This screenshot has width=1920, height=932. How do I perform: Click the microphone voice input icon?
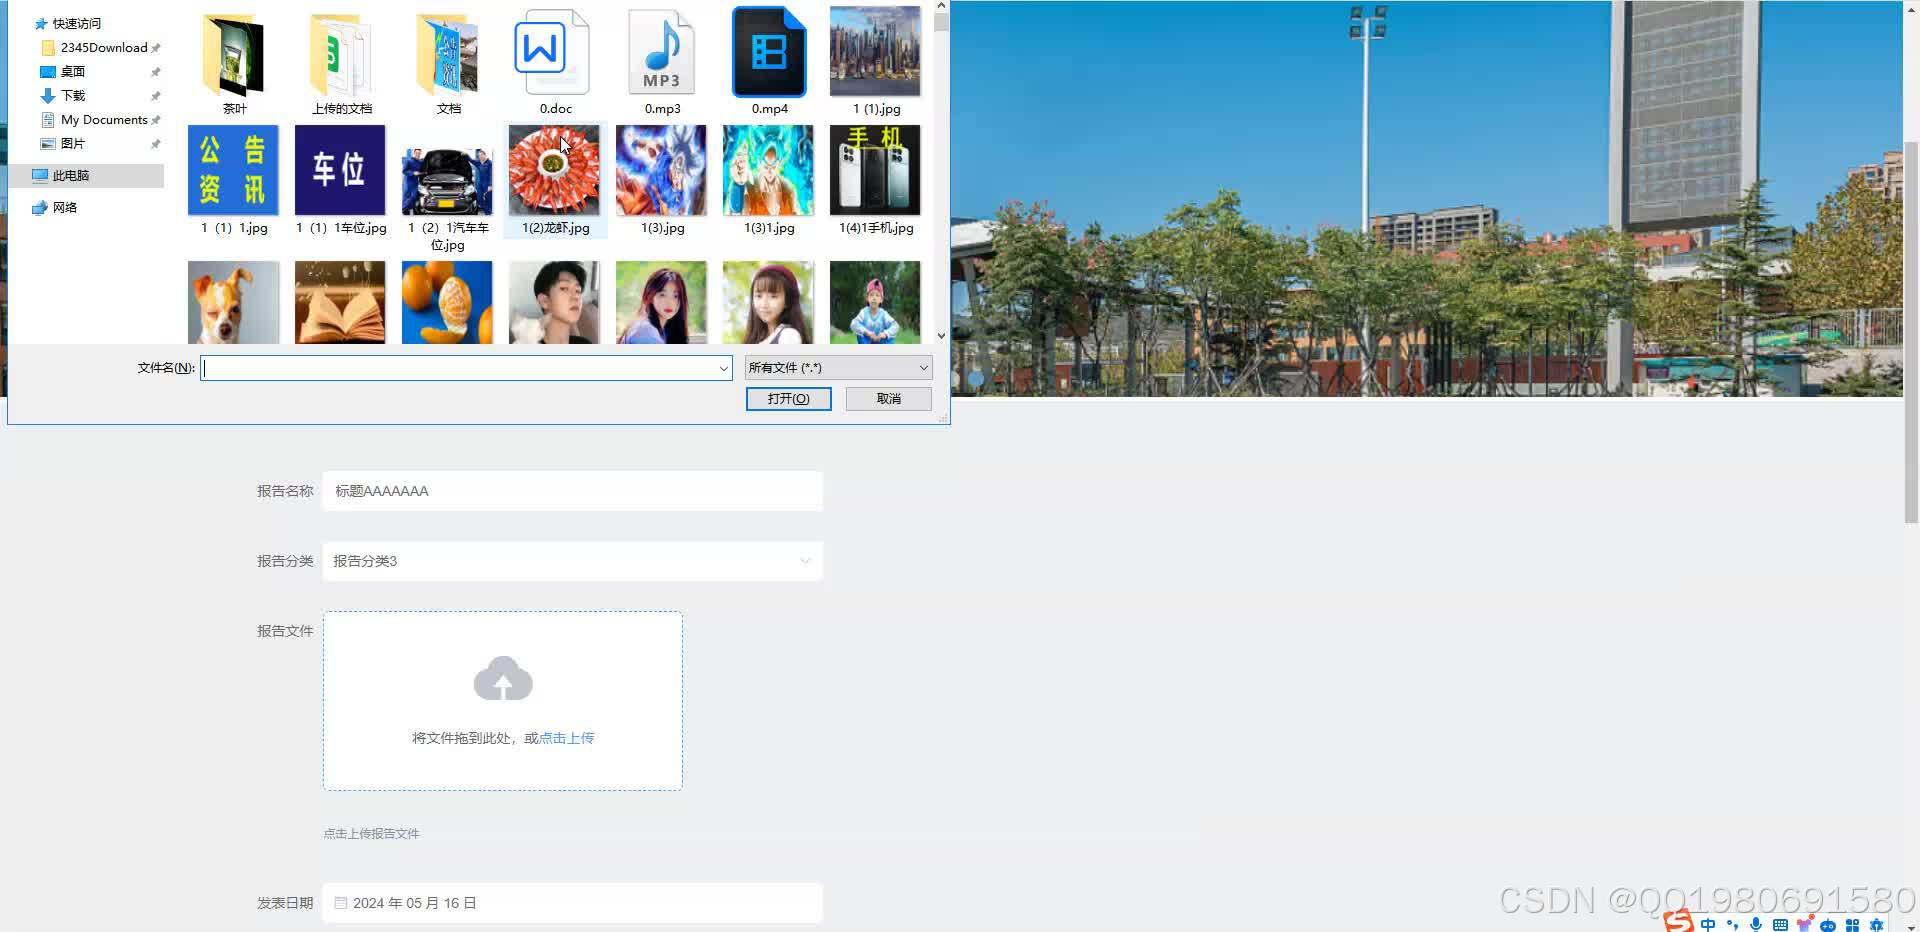(1756, 925)
